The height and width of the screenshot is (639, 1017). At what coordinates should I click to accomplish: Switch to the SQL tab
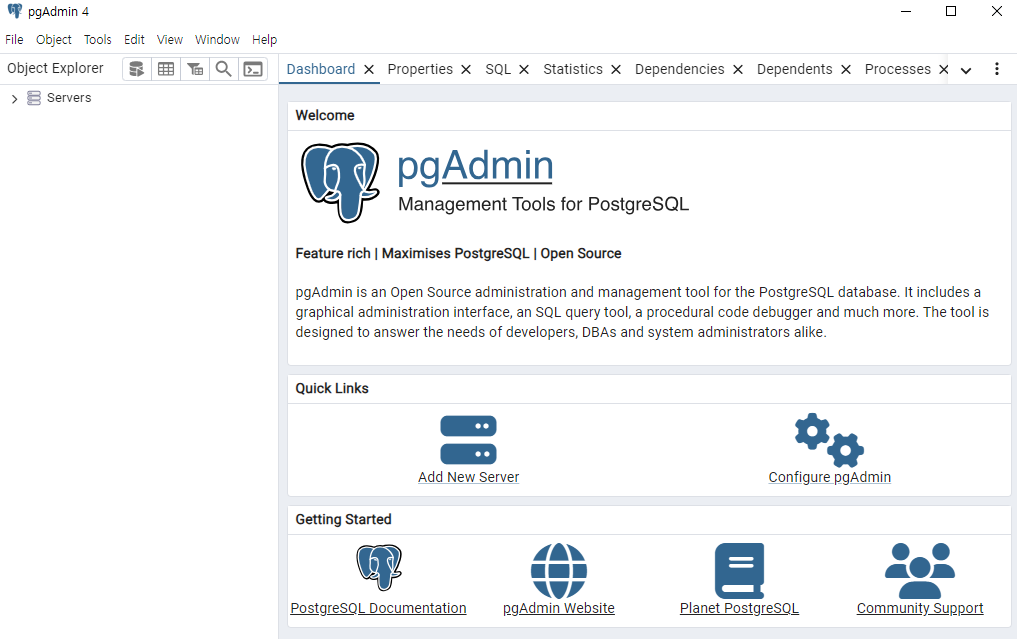tap(498, 69)
